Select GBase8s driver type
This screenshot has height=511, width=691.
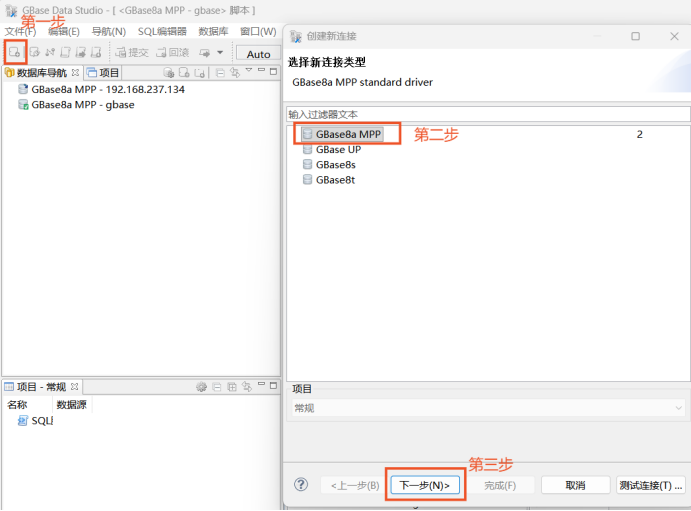329,165
